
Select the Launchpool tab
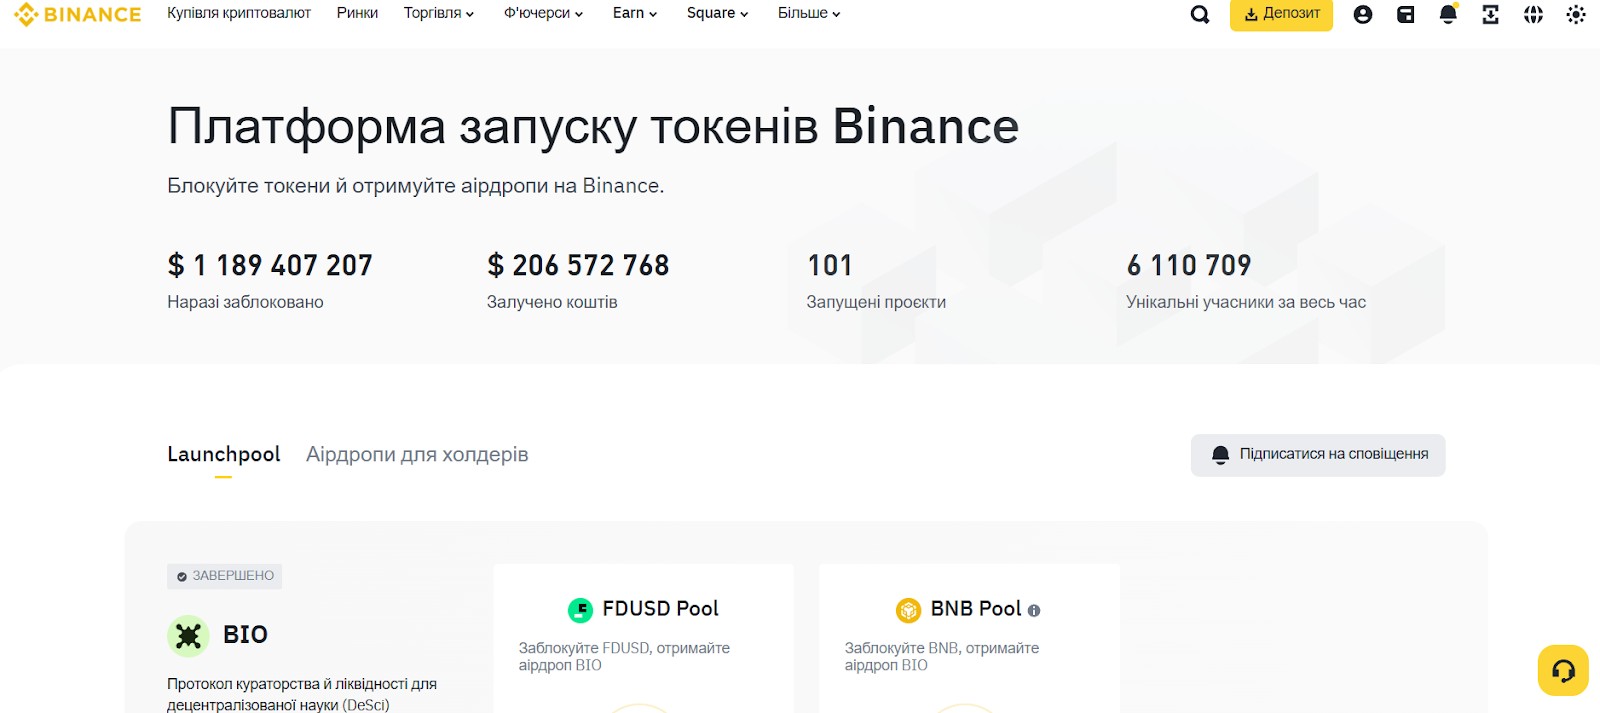coord(224,454)
